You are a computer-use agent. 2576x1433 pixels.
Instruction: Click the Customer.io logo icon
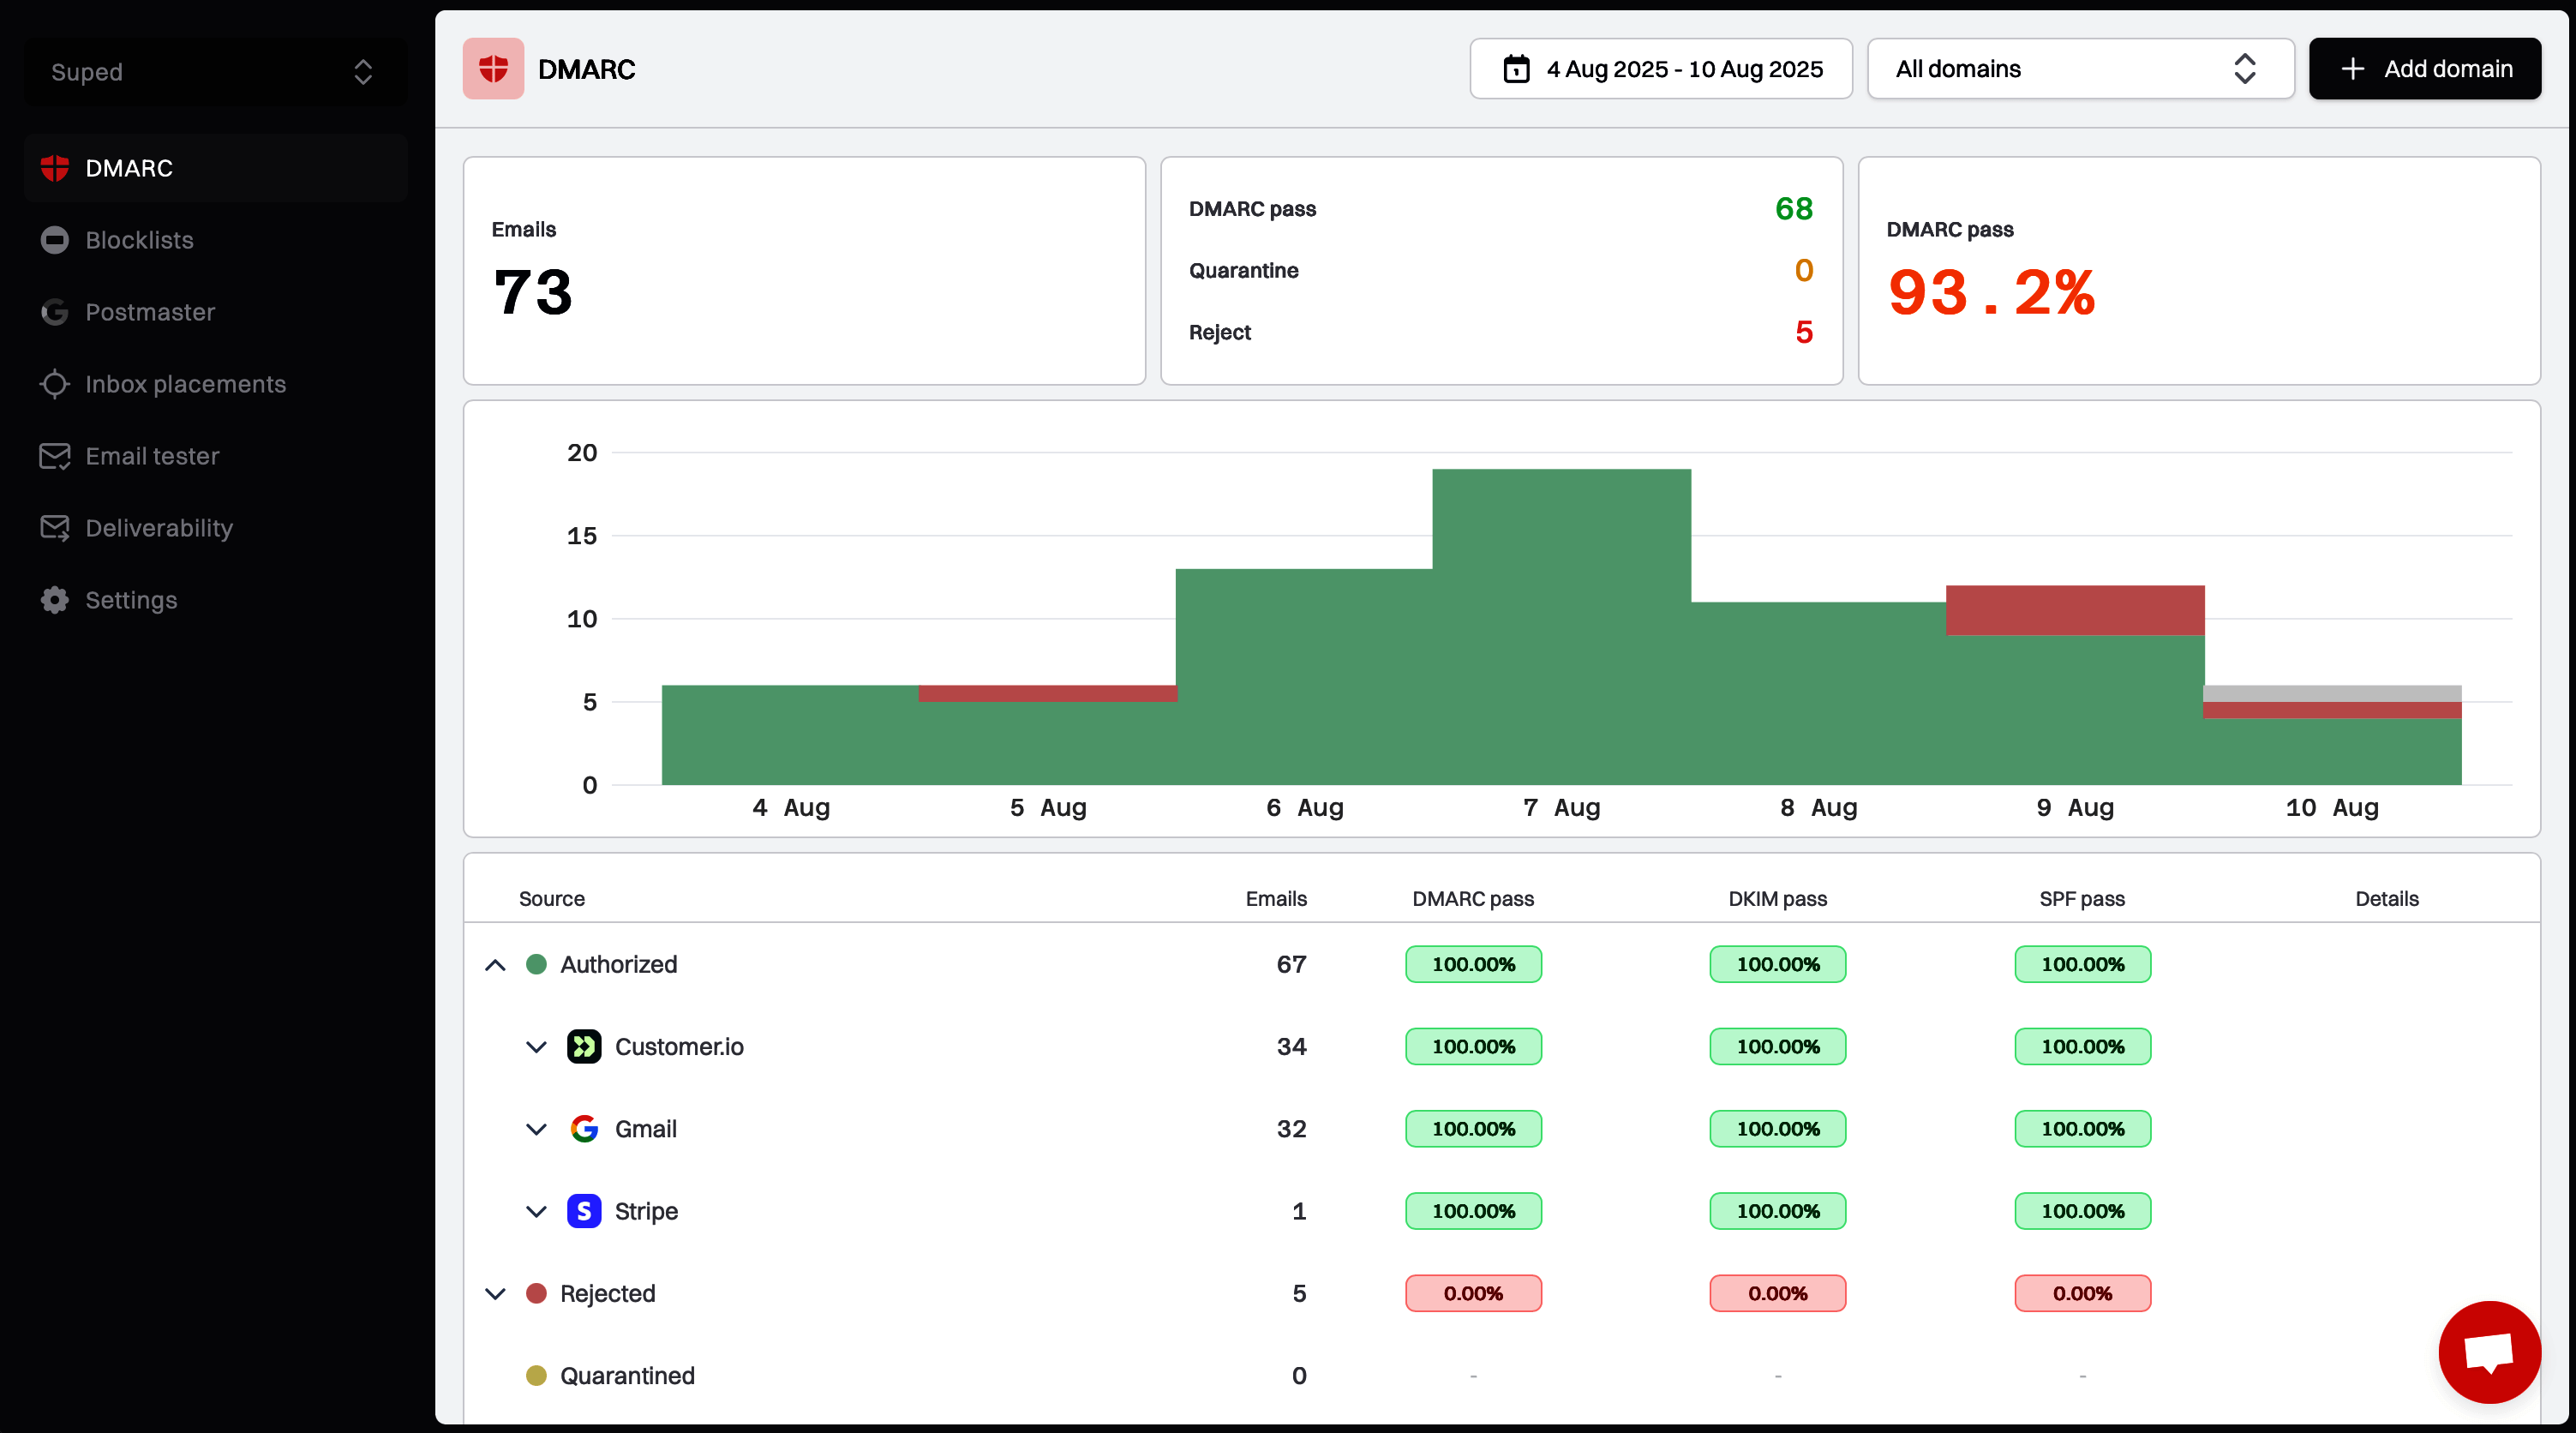coord(584,1046)
